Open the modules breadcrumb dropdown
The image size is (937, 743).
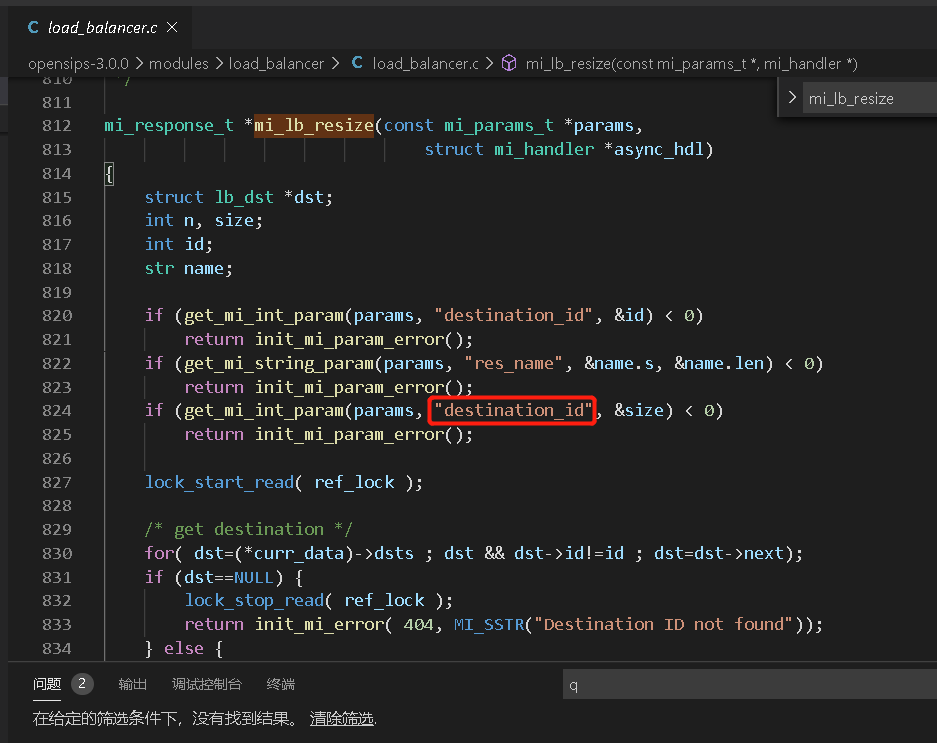(x=179, y=63)
